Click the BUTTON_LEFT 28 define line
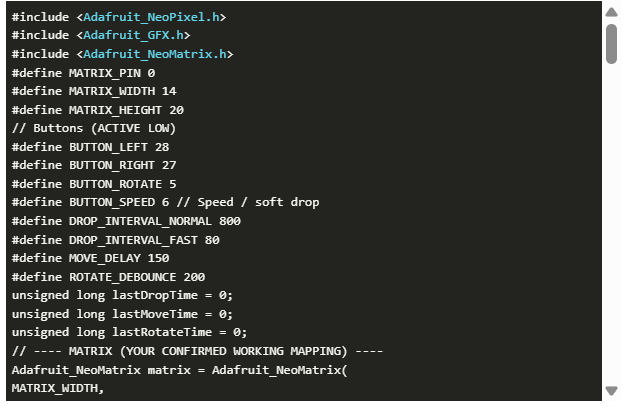 click(90, 147)
